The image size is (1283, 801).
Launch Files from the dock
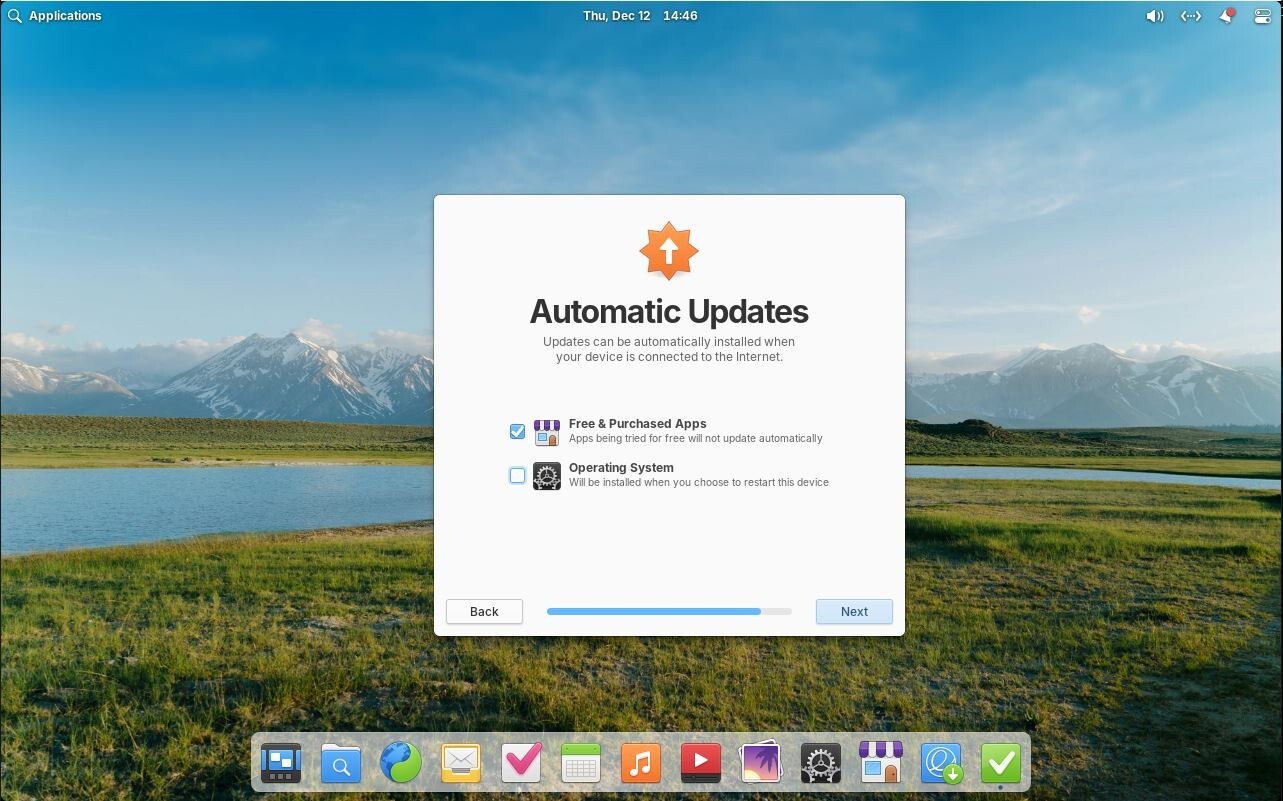coord(341,763)
